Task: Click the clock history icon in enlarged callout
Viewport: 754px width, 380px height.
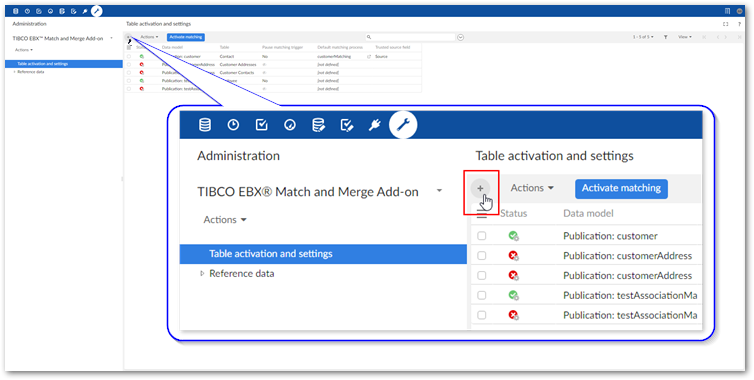Action: coord(233,125)
